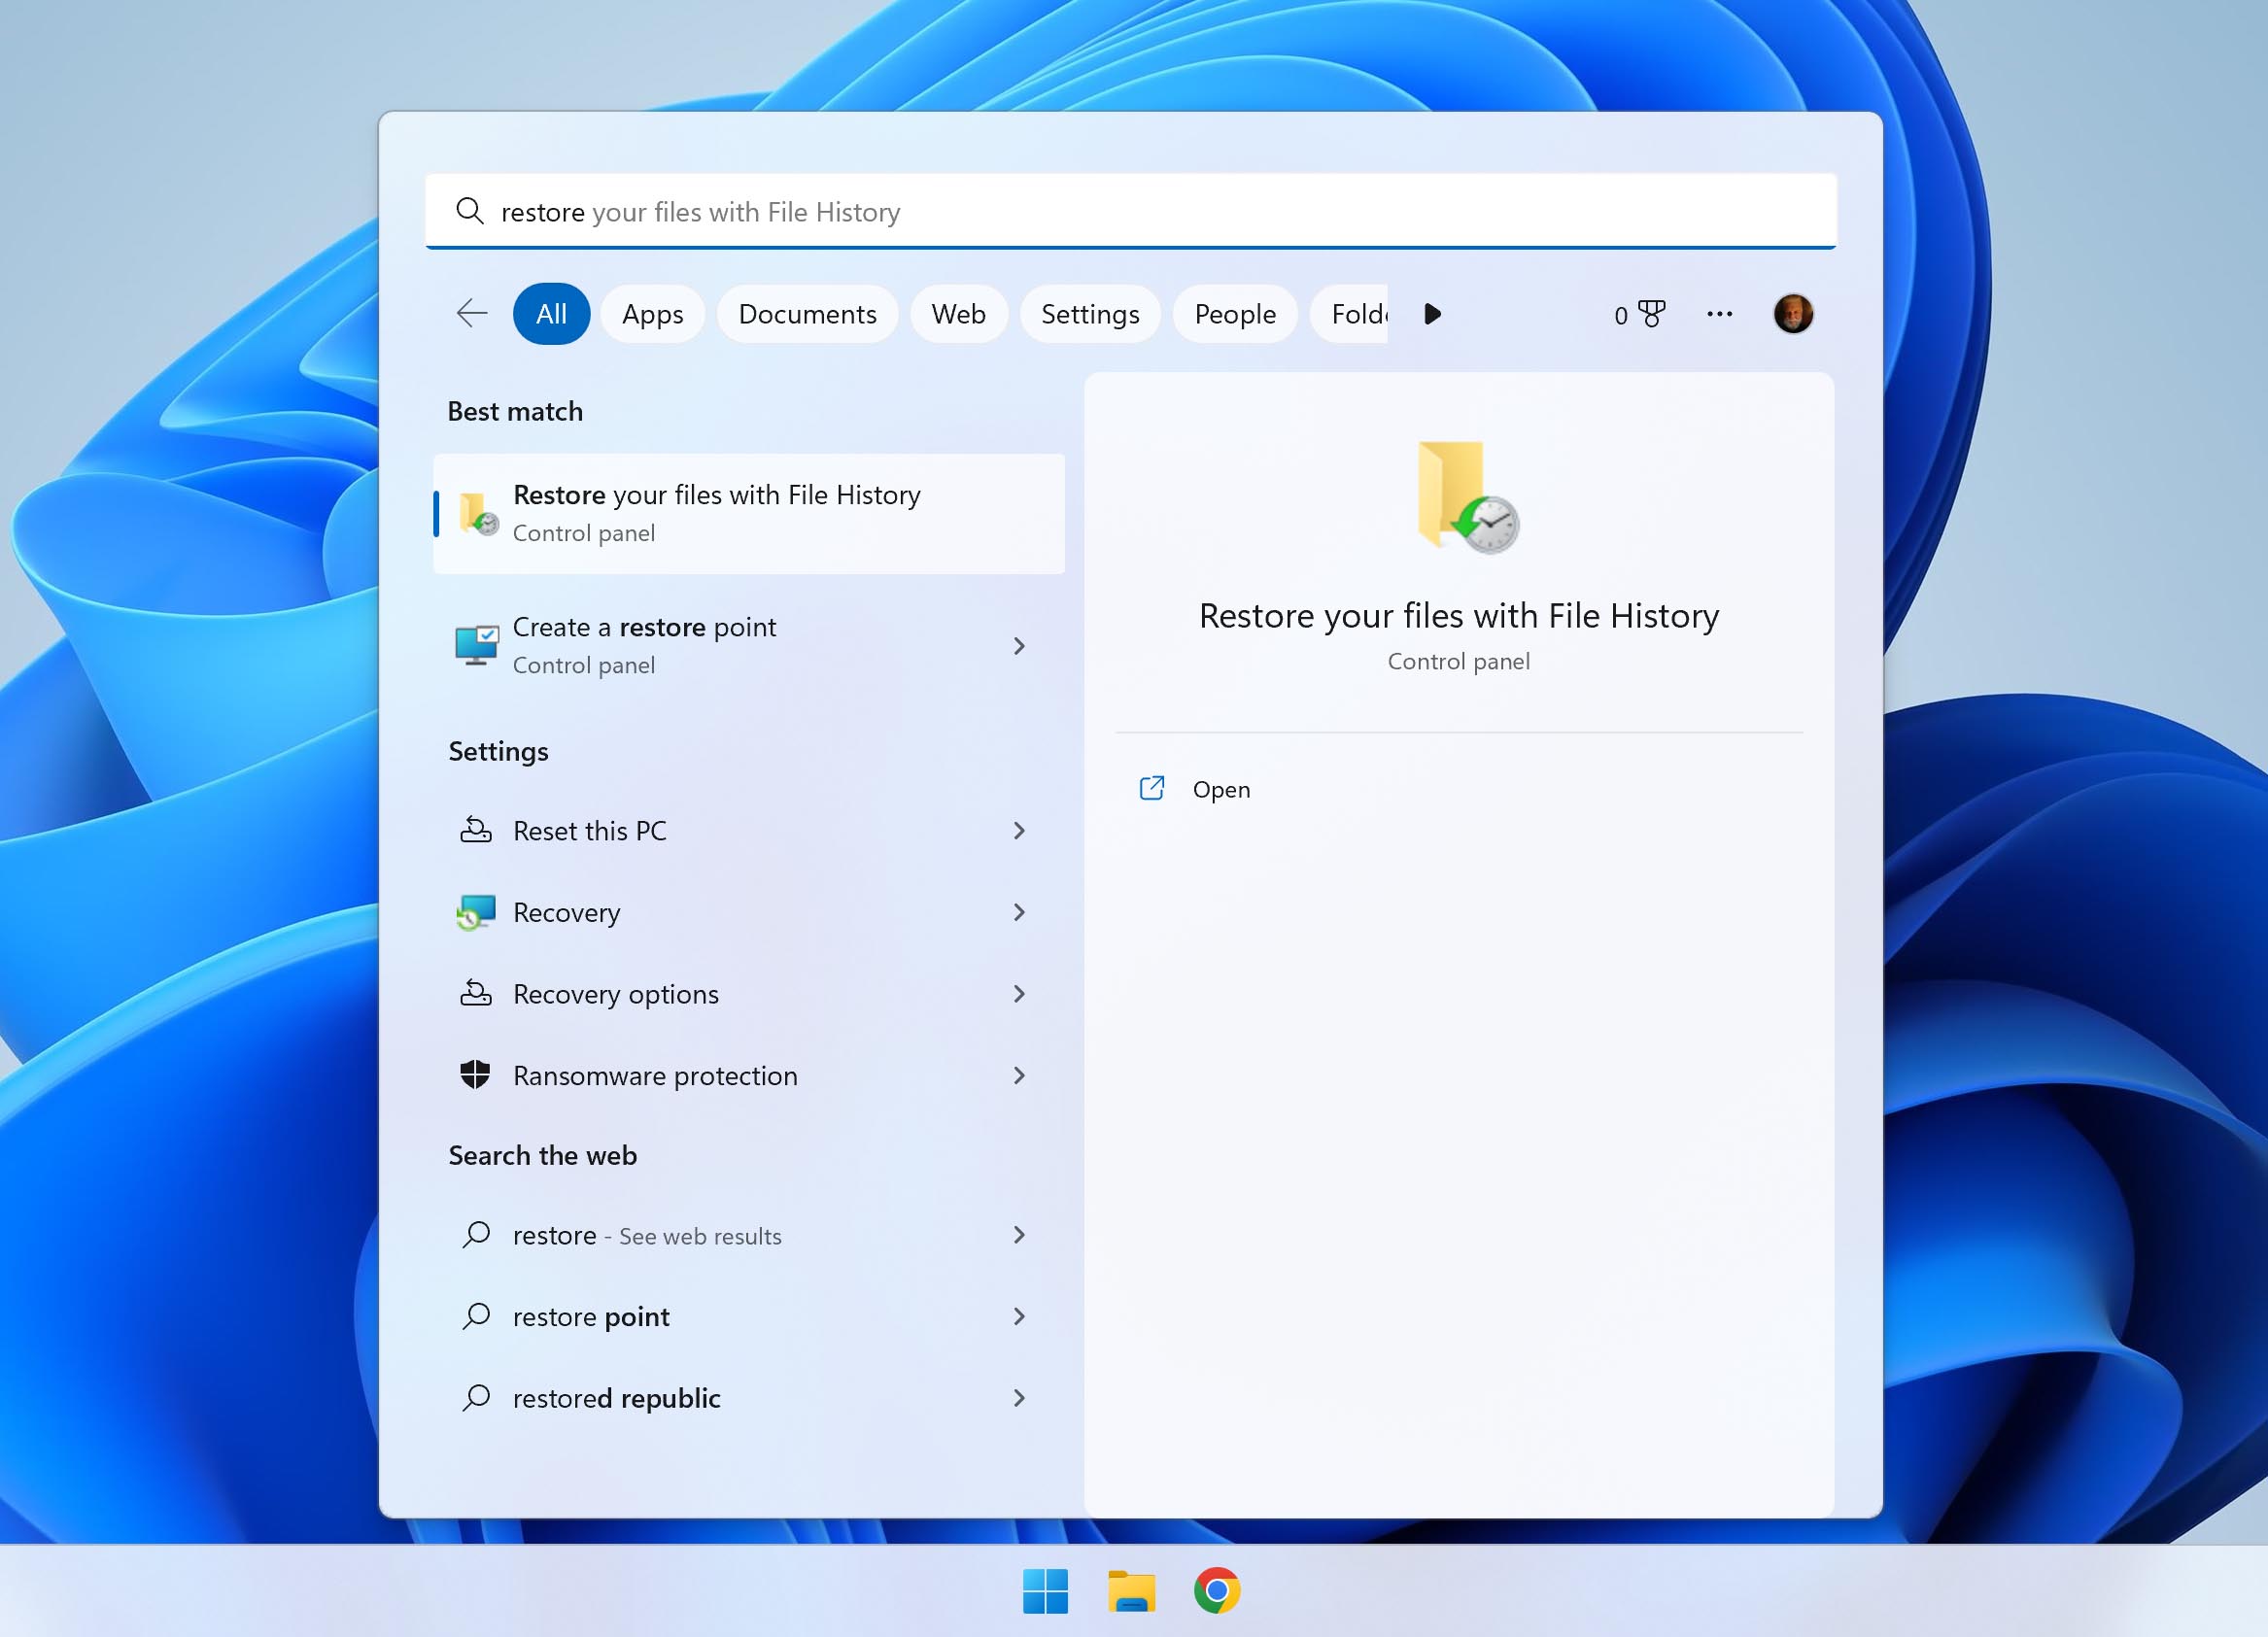The image size is (2268, 1637).
Task: Select the All search filter tab
Action: pyautogui.click(x=549, y=314)
